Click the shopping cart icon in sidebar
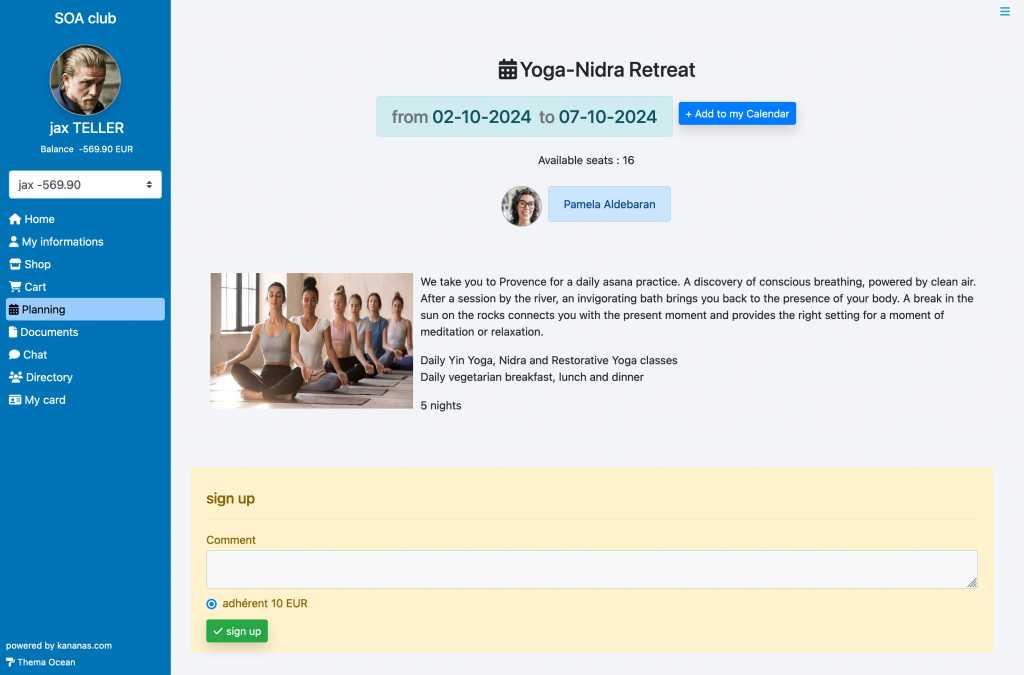This screenshot has height=675, width=1024. coord(15,287)
